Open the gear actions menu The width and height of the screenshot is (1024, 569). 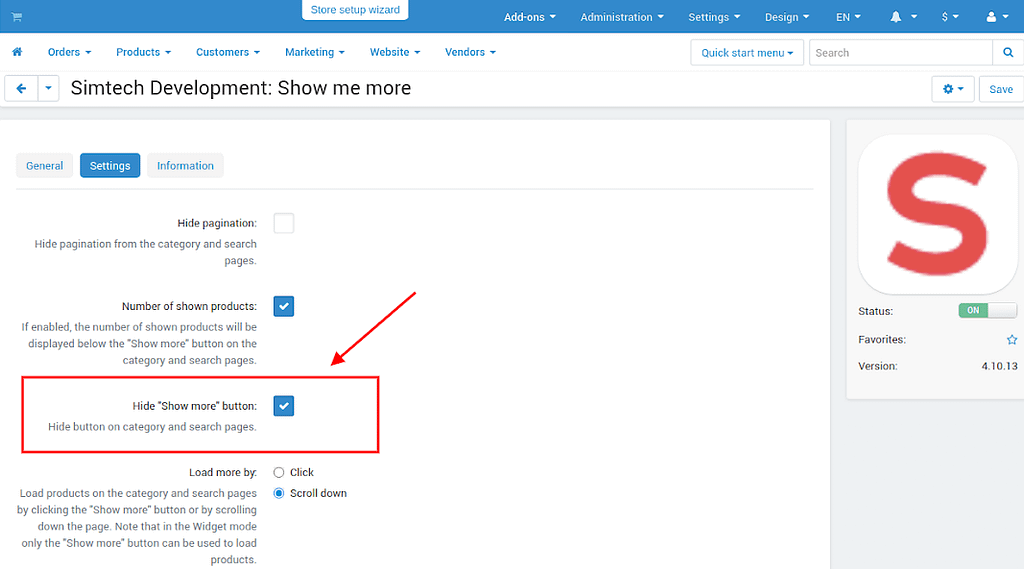click(x=953, y=89)
